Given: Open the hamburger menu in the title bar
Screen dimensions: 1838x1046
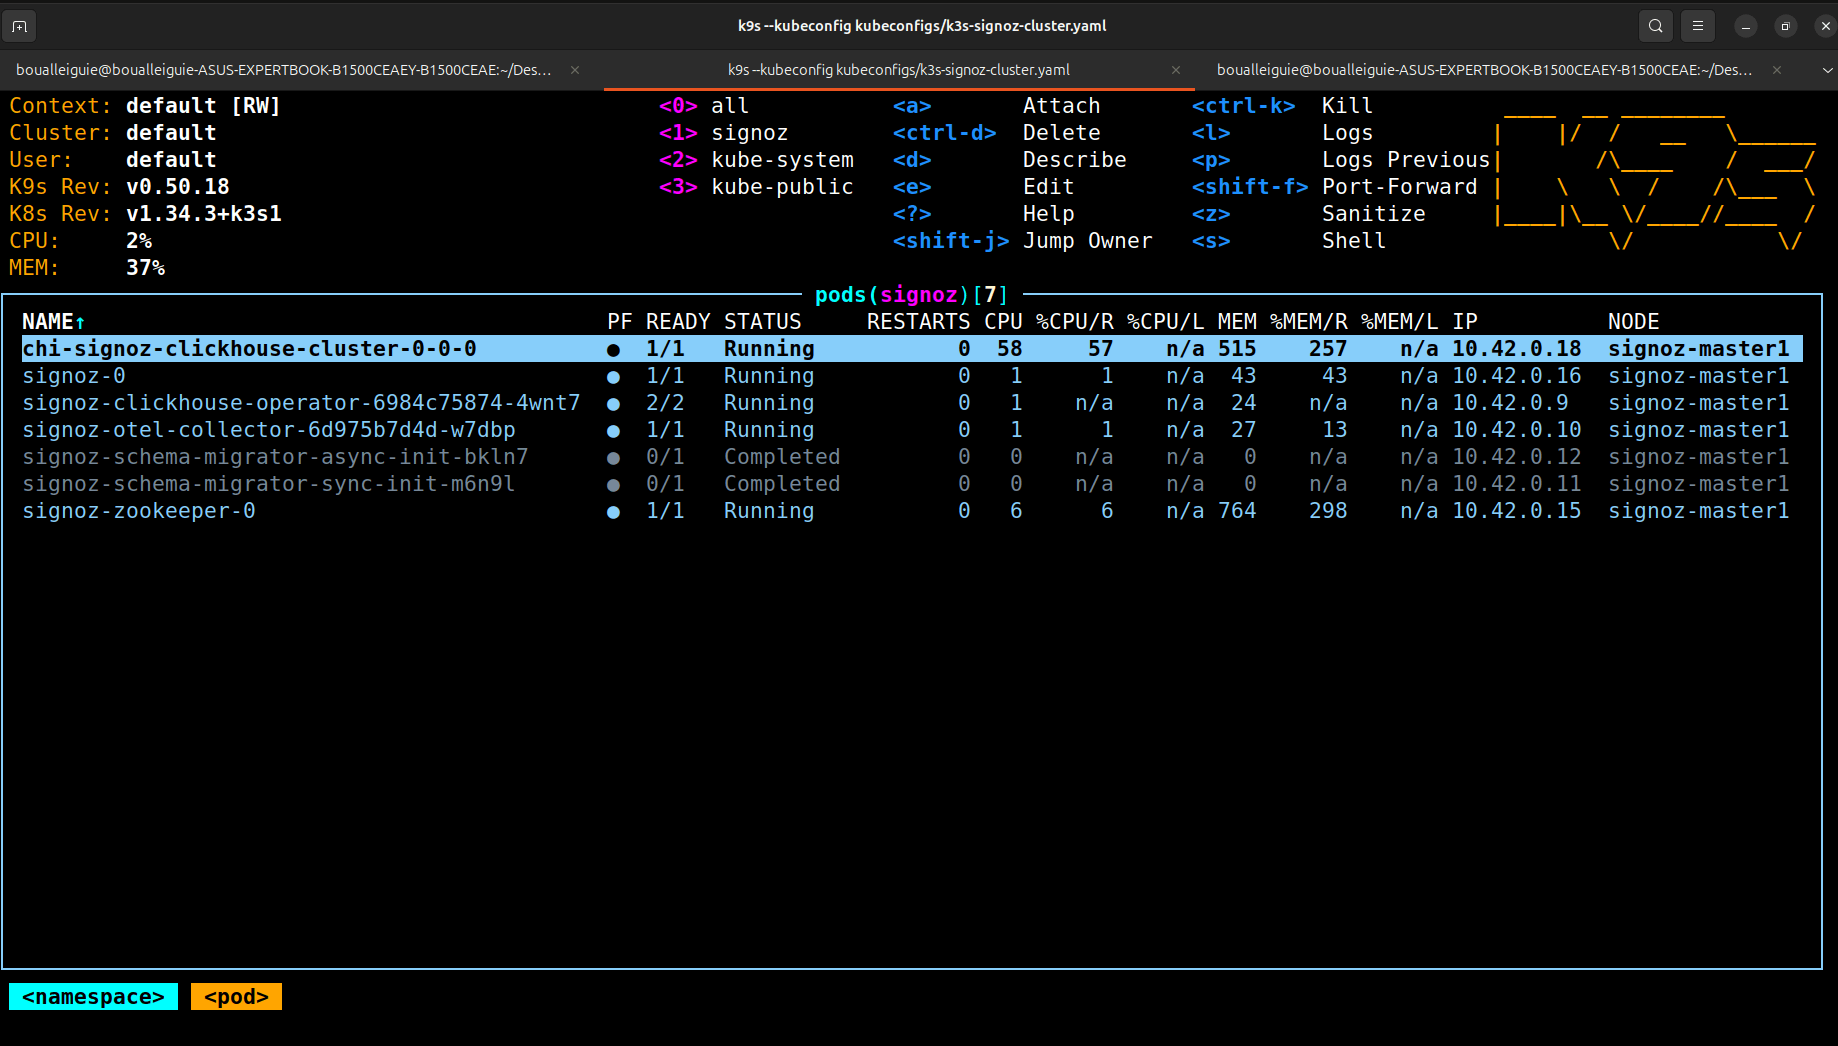Looking at the screenshot, I should (1698, 26).
